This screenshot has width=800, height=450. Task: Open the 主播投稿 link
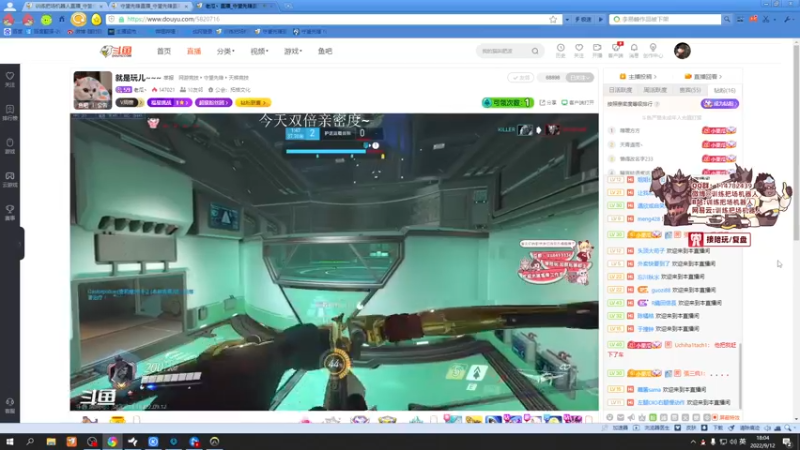pos(638,77)
